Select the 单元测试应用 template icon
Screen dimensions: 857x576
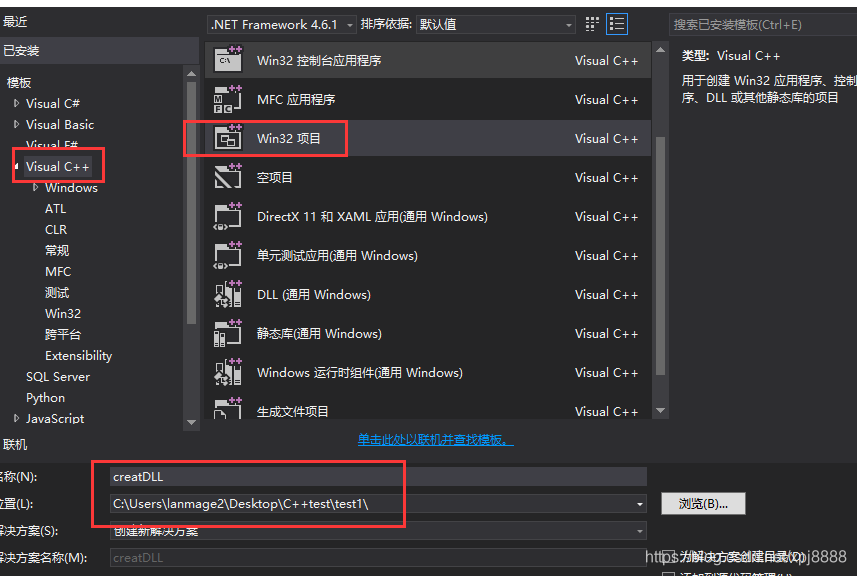click(x=228, y=255)
